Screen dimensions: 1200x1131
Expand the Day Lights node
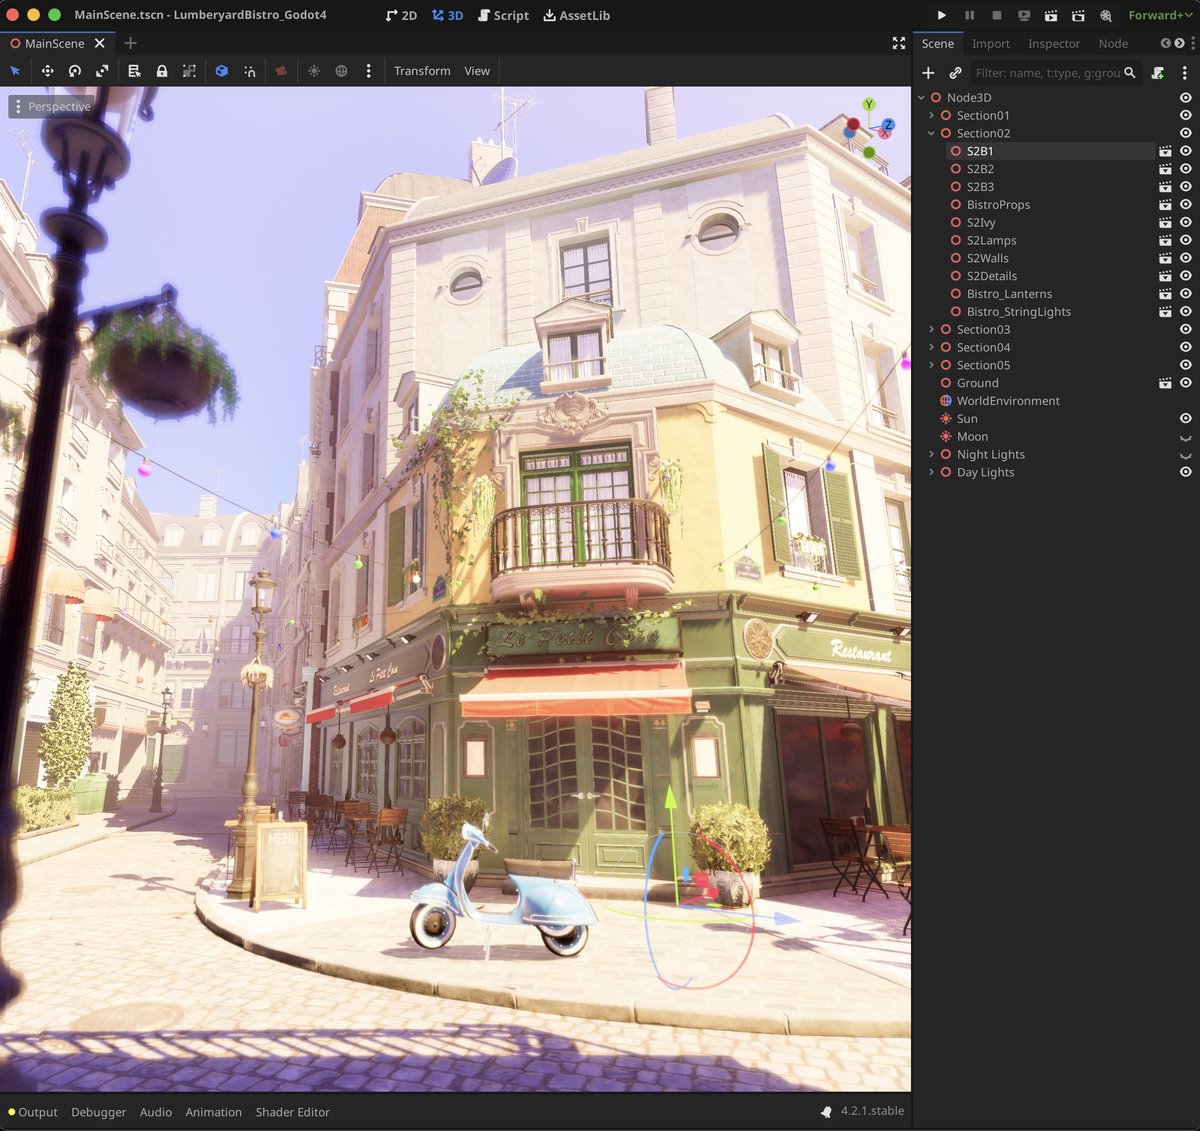(931, 472)
